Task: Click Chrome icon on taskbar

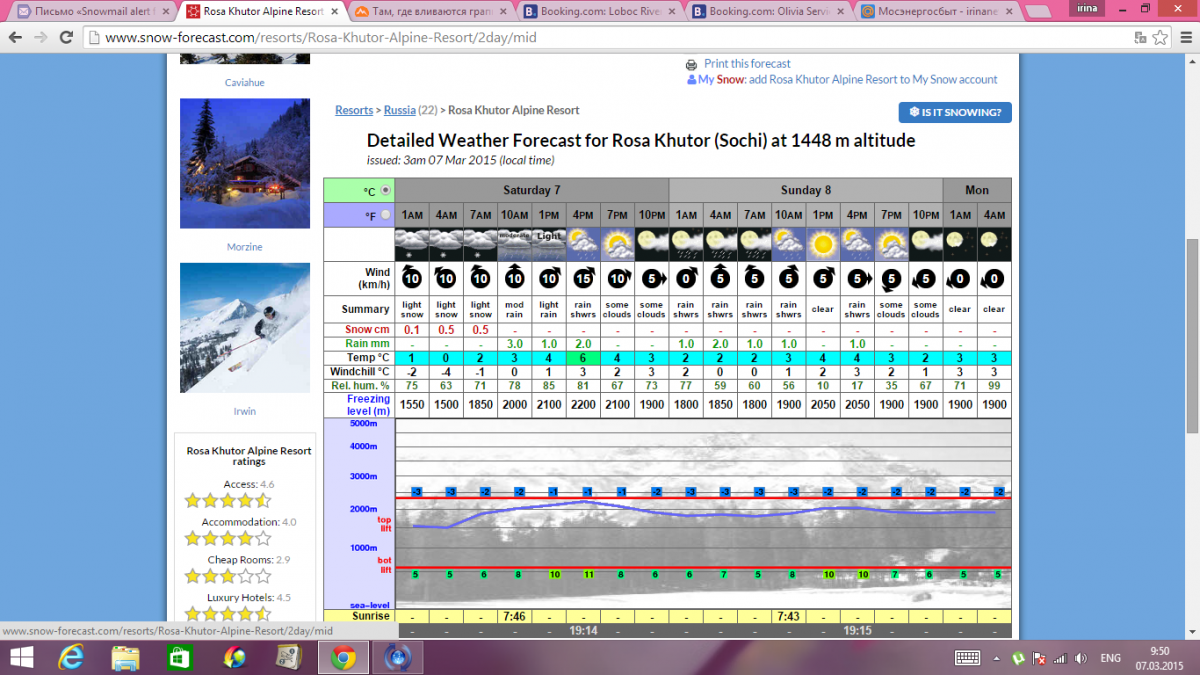Action: pyautogui.click(x=343, y=658)
